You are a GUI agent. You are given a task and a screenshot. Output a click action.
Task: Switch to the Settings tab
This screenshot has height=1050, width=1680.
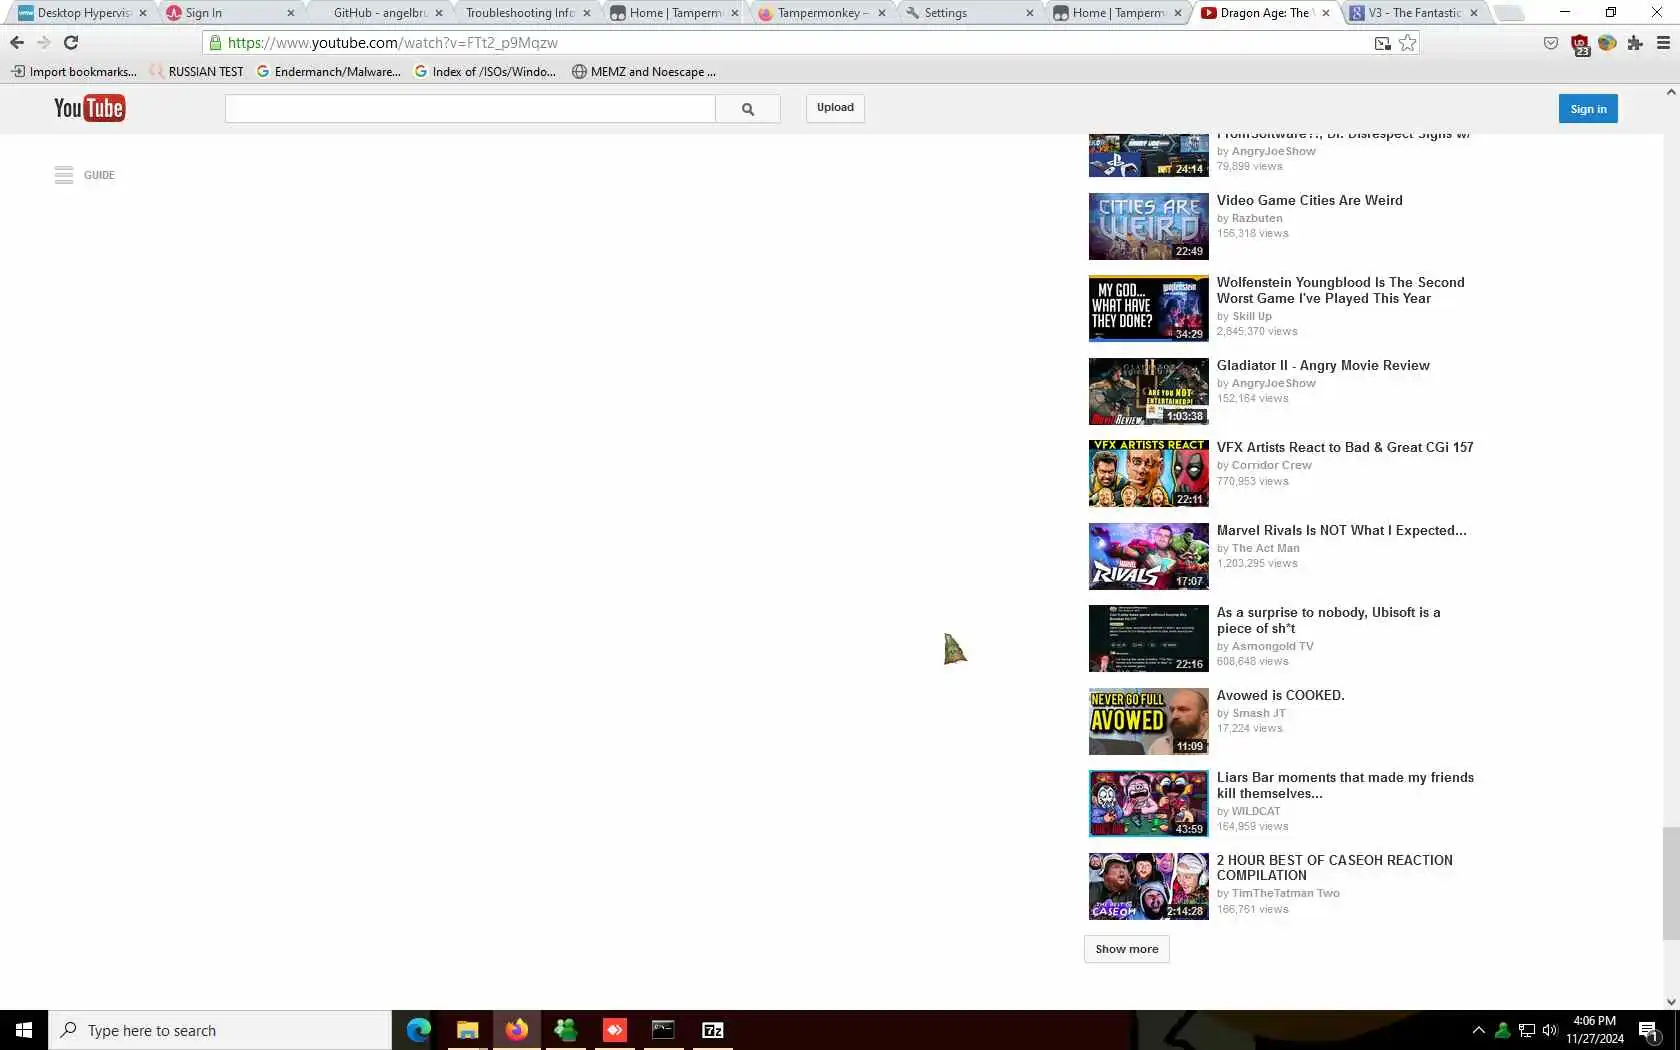[972, 13]
